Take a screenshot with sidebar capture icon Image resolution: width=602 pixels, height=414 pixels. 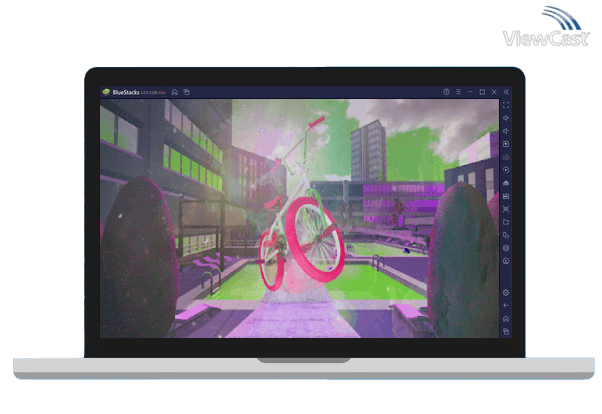(506, 209)
